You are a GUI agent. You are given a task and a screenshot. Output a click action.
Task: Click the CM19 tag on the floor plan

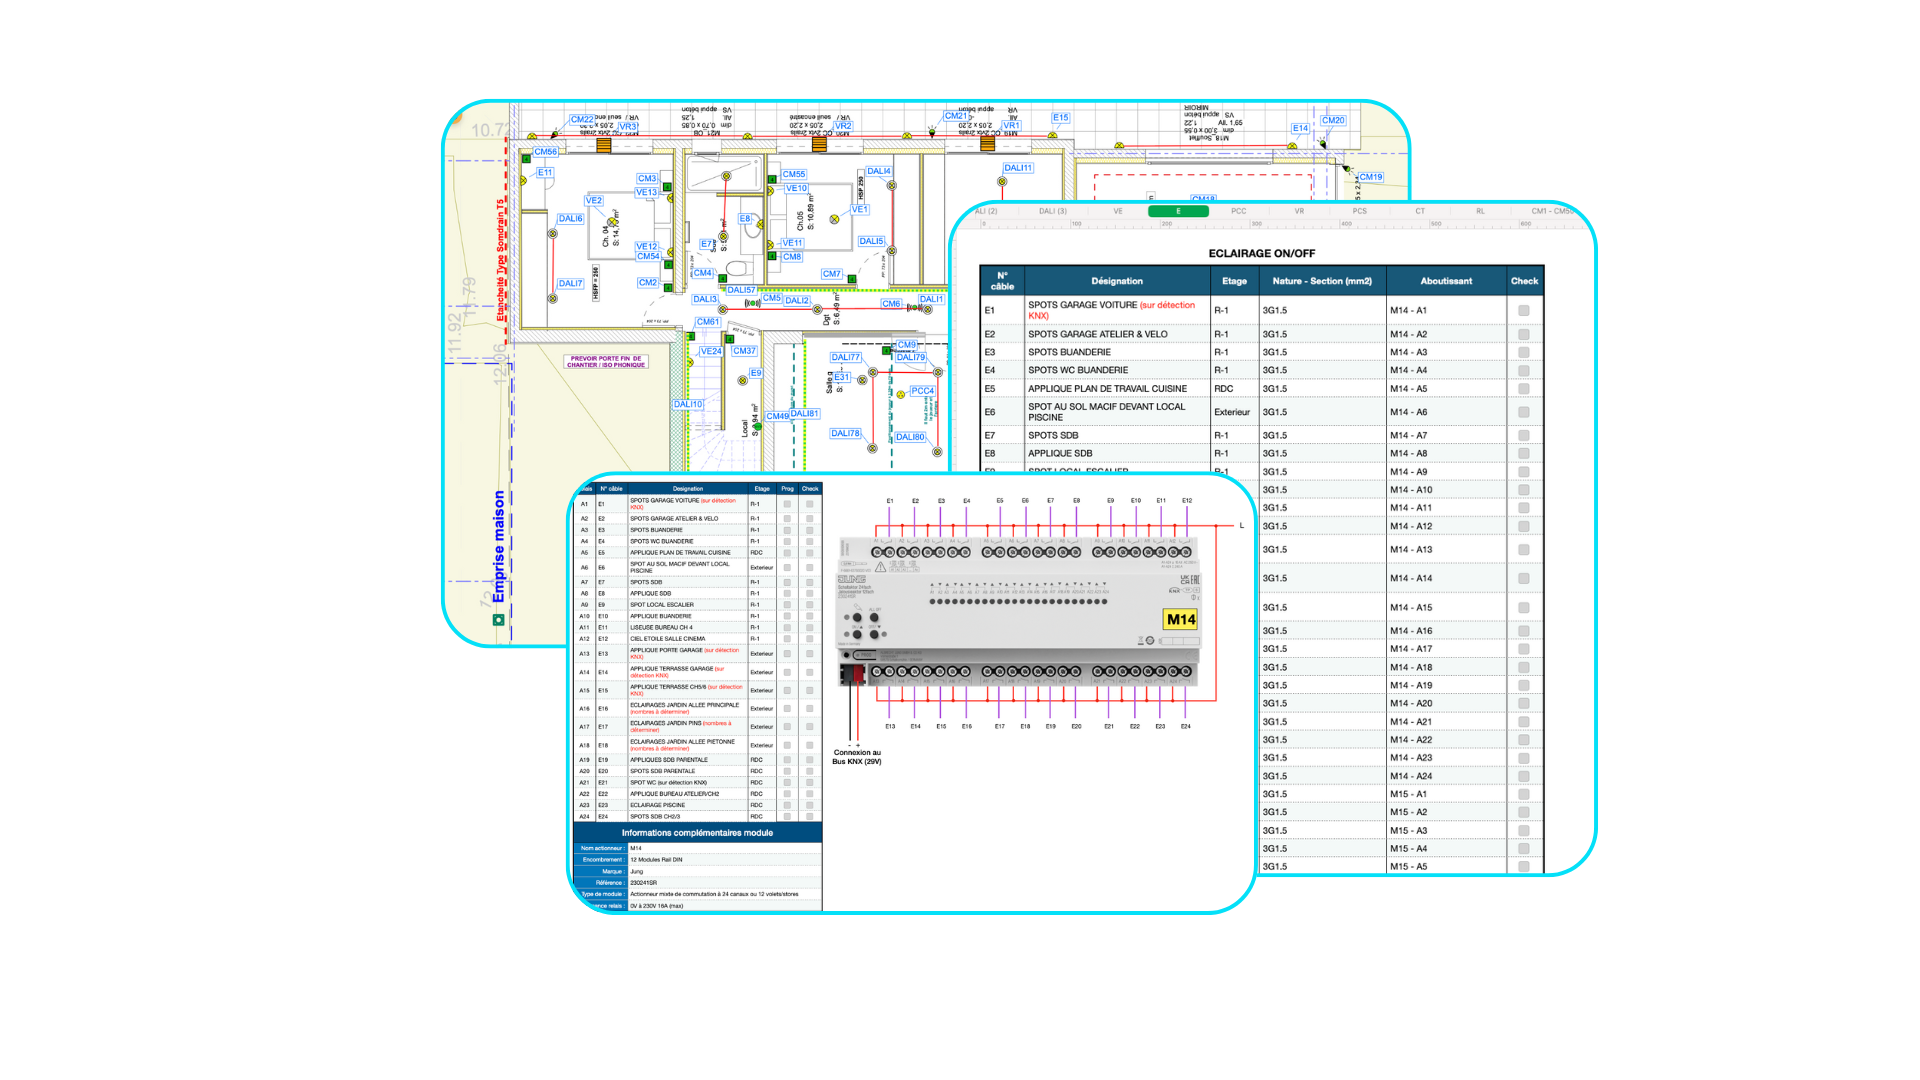pyautogui.click(x=1370, y=177)
